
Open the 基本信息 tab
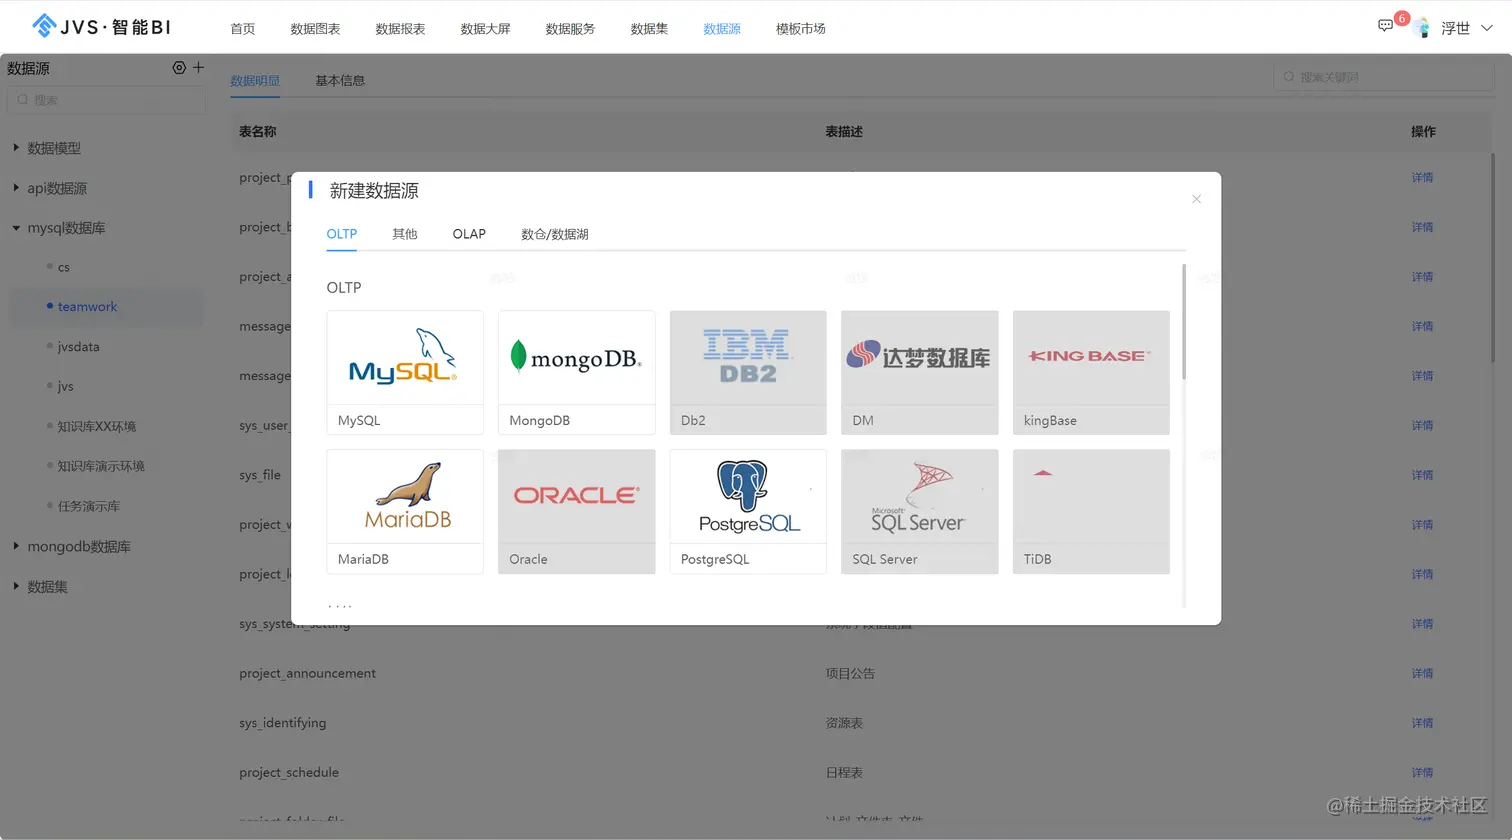point(340,81)
